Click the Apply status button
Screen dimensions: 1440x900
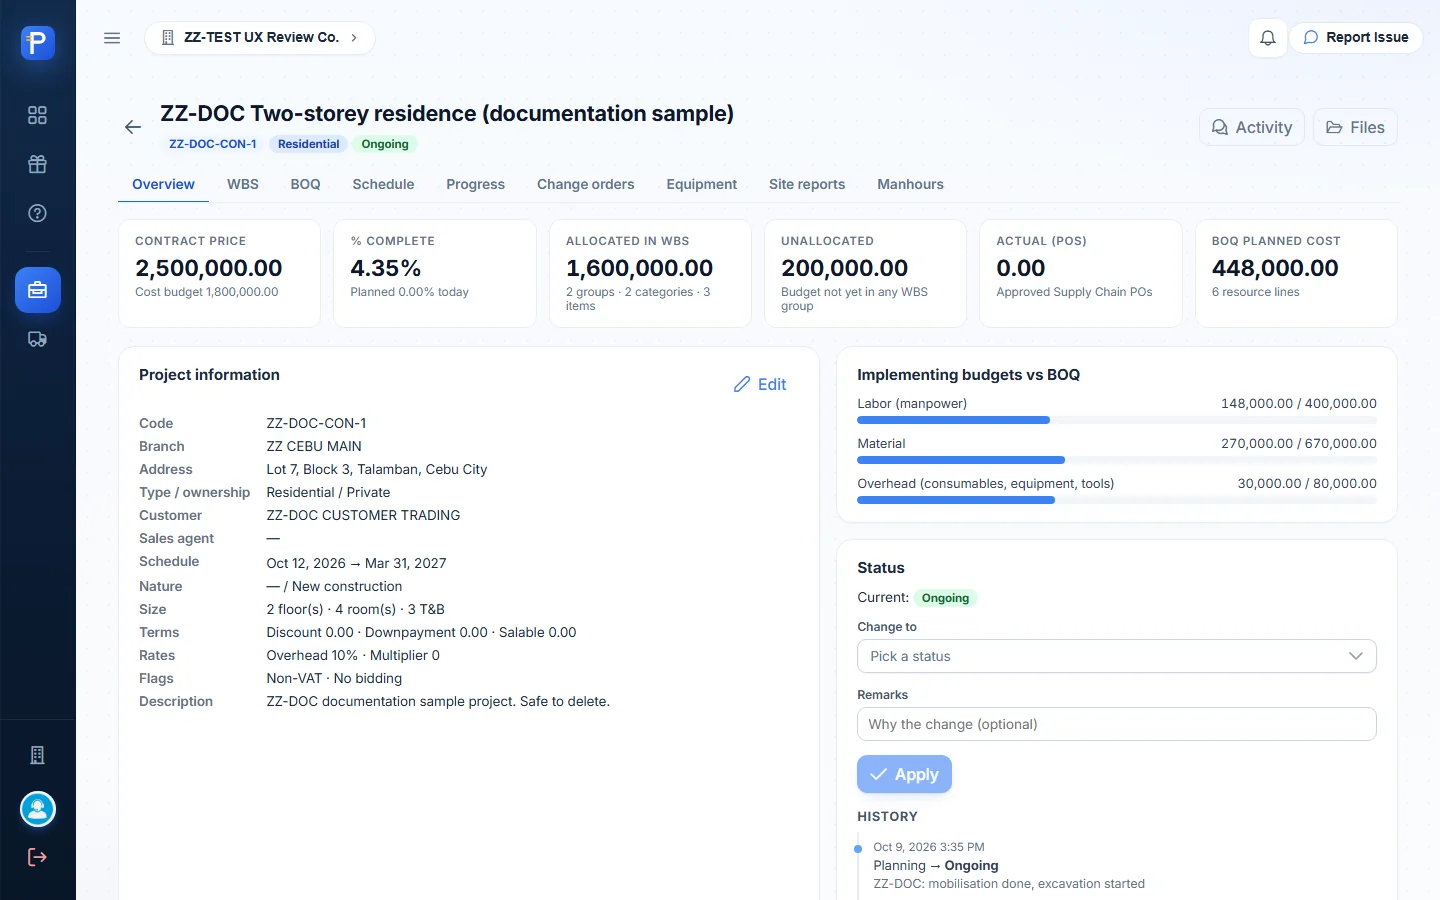904,774
